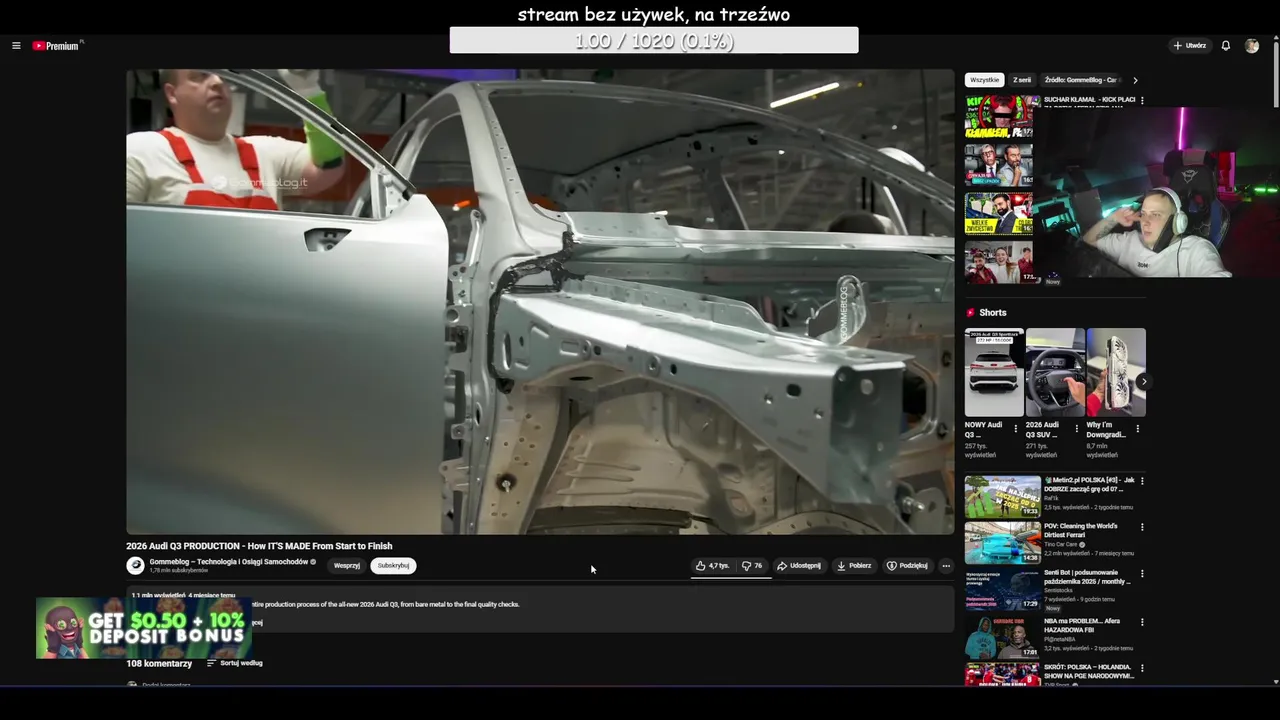Open SKRÓT: POLSKA – HOLANDIA video
The height and width of the screenshot is (720, 1280).
click(1089, 671)
